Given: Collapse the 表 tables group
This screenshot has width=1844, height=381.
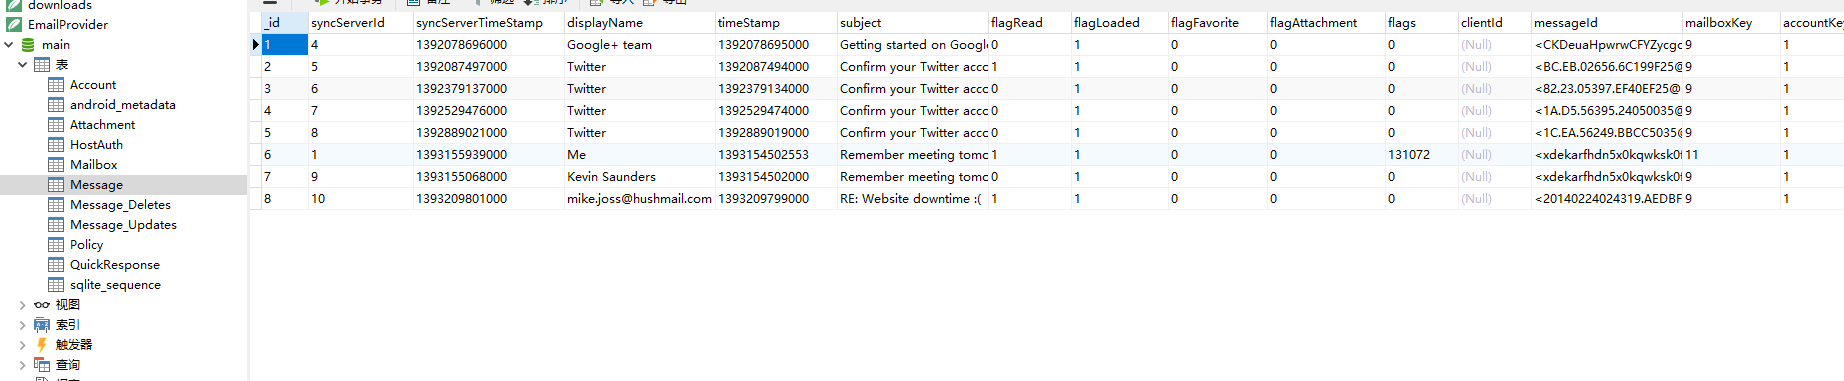Looking at the screenshot, I should pyautogui.click(x=23, y=65).
